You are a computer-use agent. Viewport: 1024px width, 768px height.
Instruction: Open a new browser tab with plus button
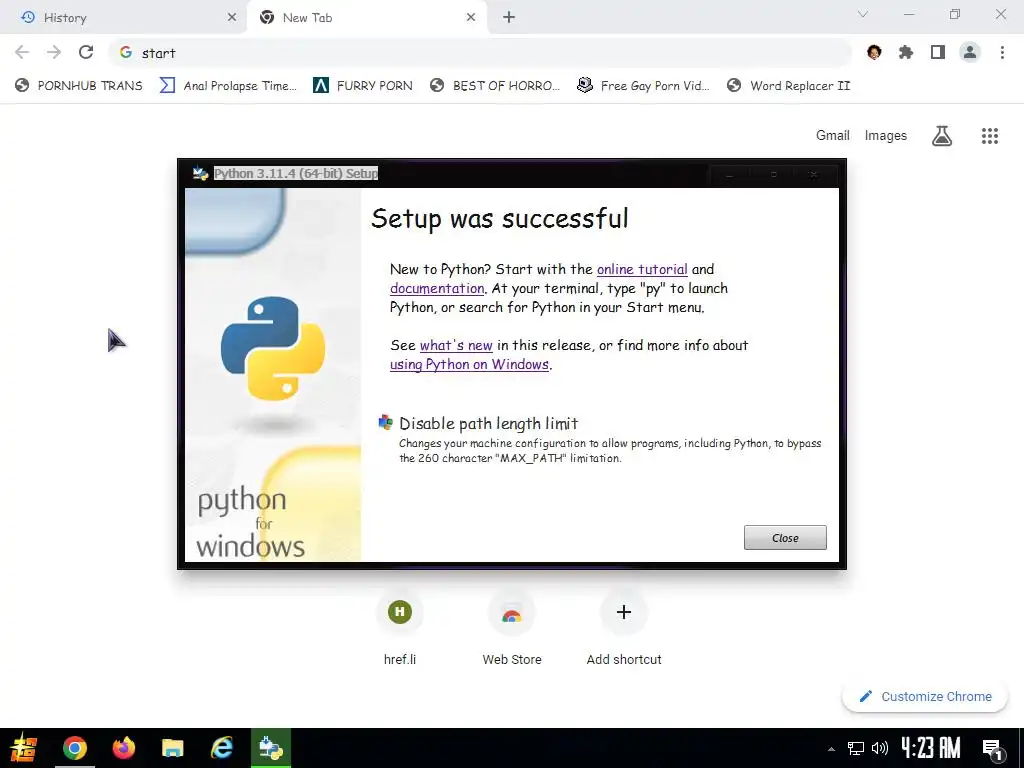click(509, 18)
